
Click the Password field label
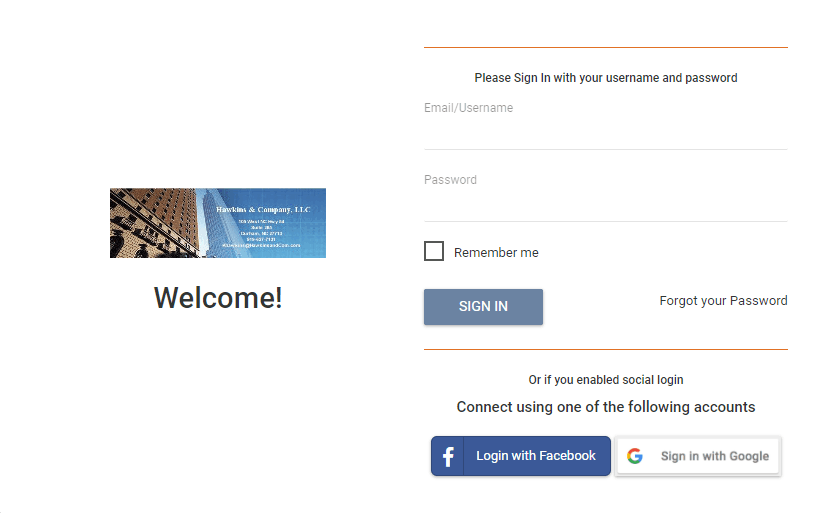point(450,180)
